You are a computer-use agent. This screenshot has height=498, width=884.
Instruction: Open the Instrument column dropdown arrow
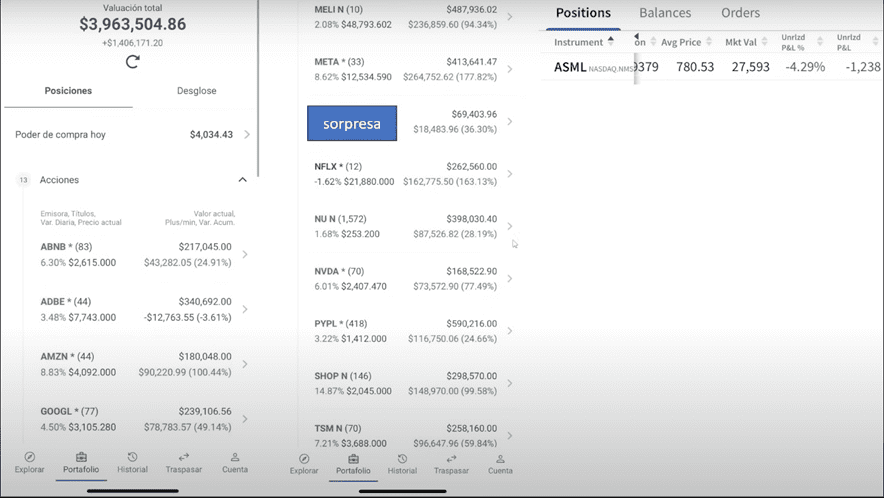(611, 42)
